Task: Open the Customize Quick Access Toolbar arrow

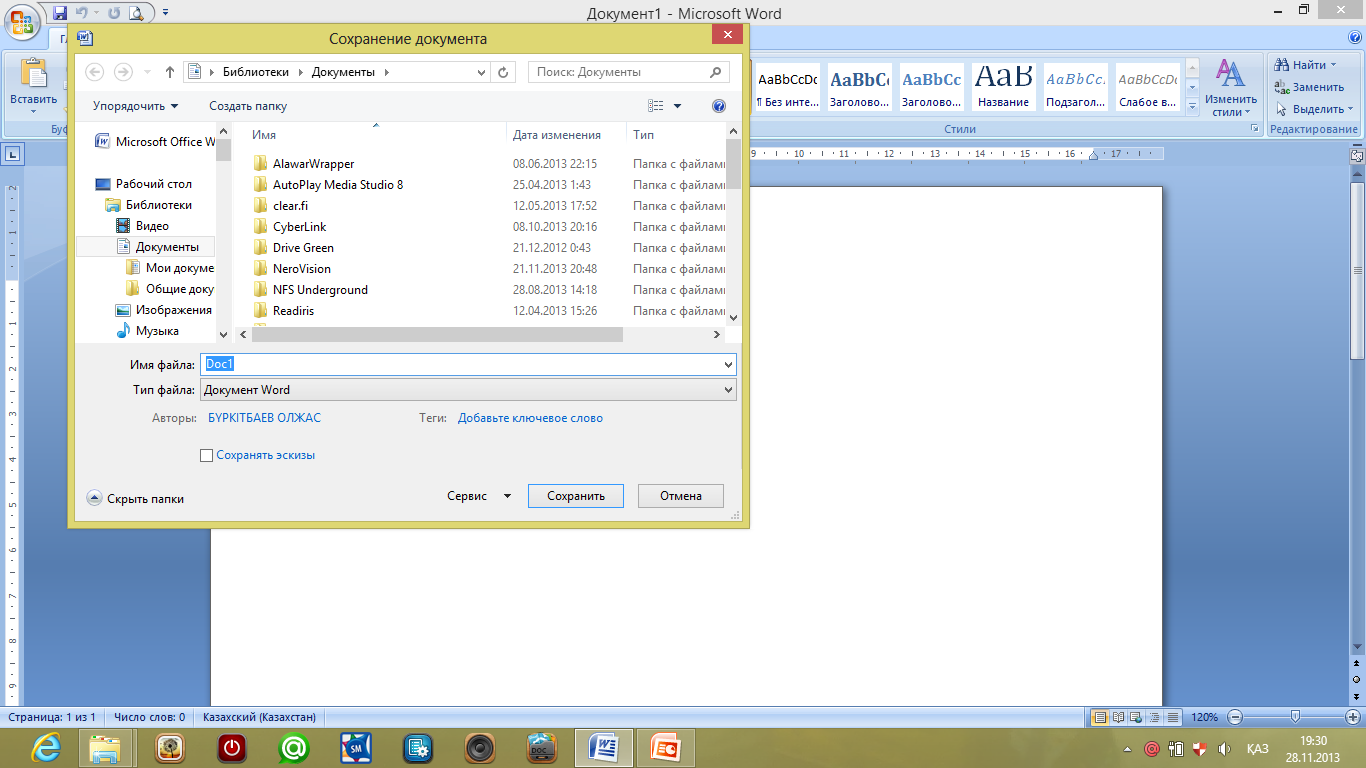Action: pyautogui.click(x=165, y=13)
